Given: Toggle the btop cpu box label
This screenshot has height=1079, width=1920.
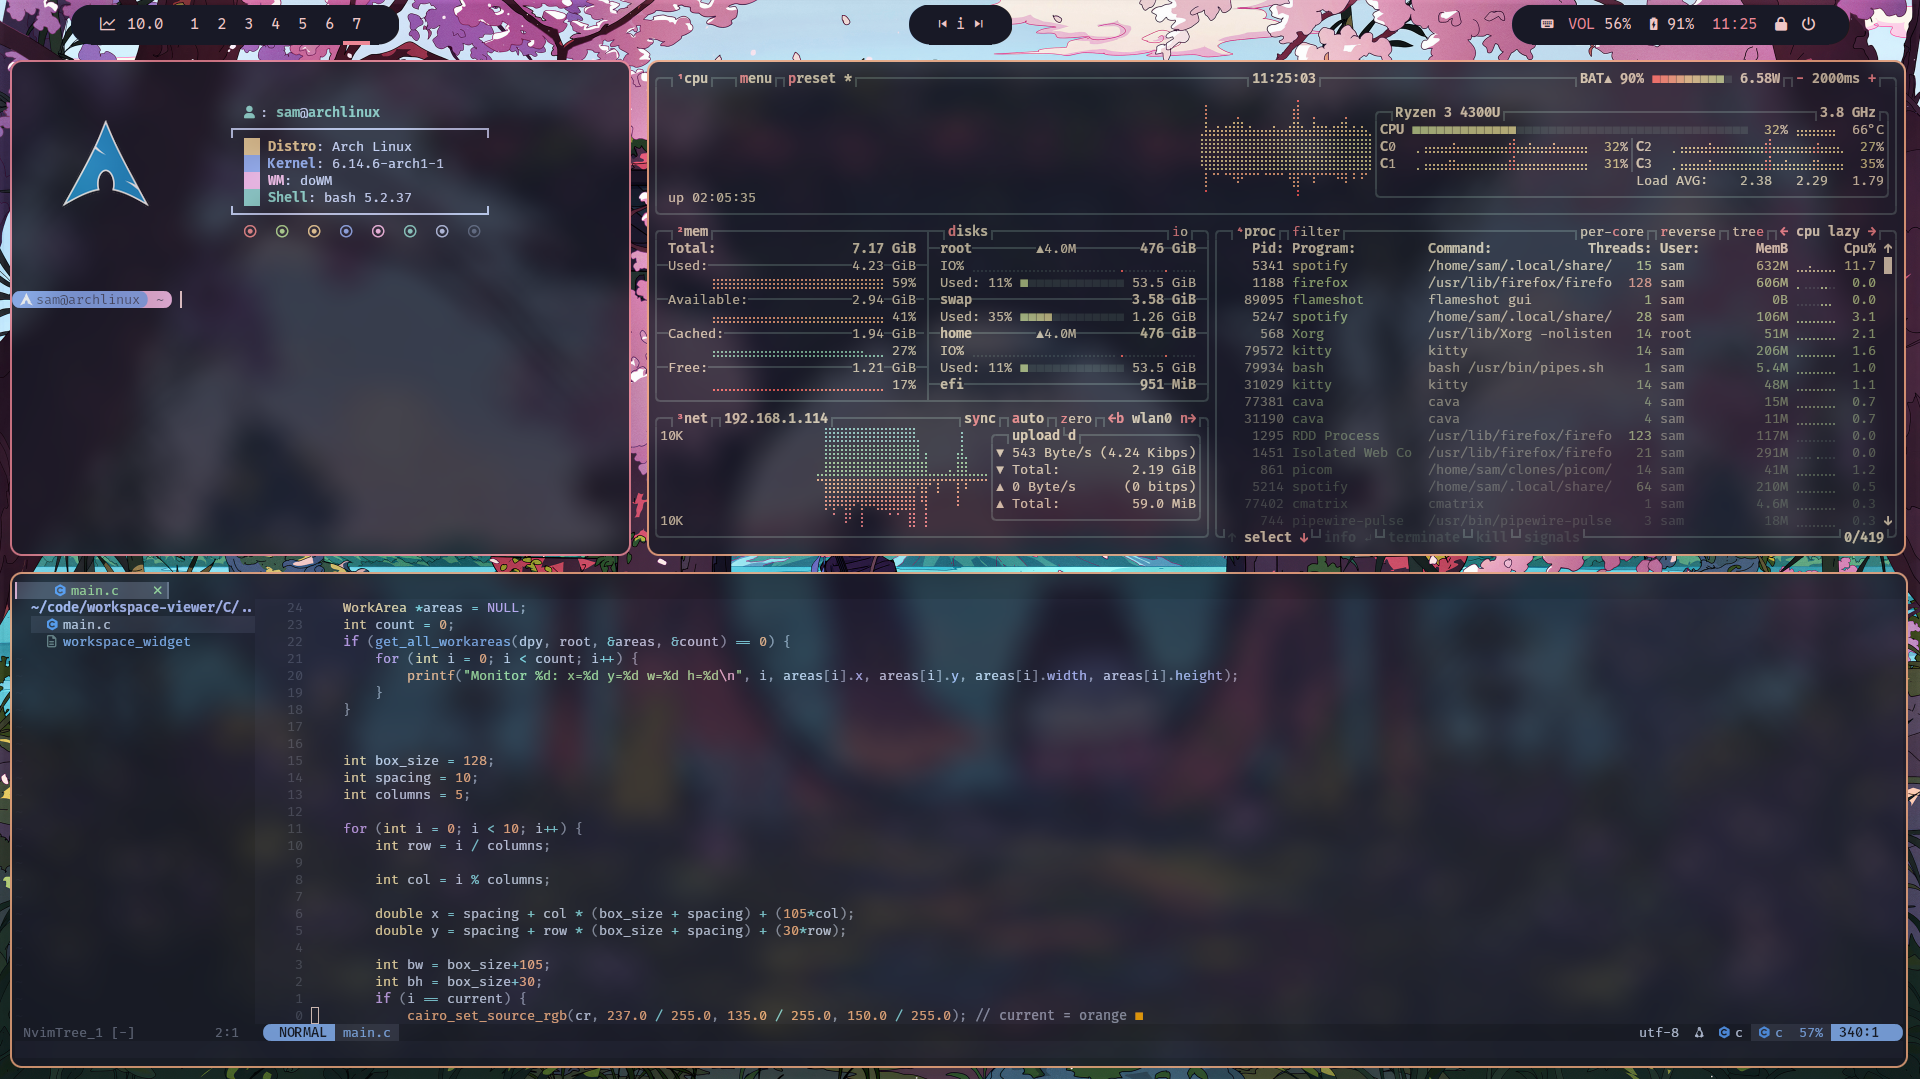Looking at the screenshot, I should 693,78.
